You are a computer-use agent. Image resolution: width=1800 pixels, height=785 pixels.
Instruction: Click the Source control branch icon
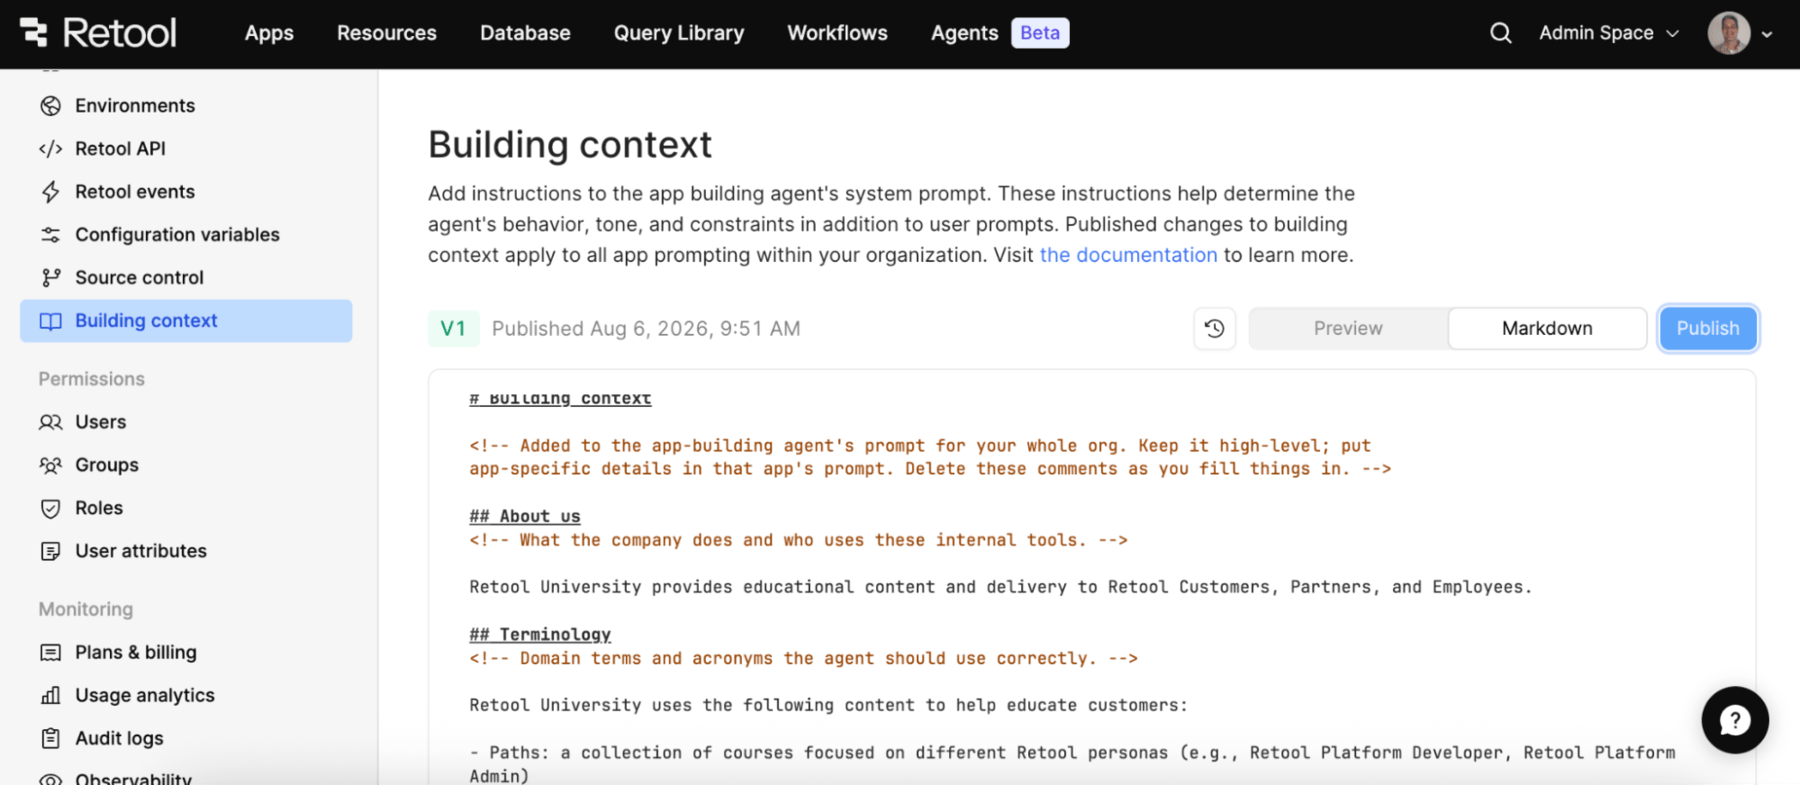(50, 278)
